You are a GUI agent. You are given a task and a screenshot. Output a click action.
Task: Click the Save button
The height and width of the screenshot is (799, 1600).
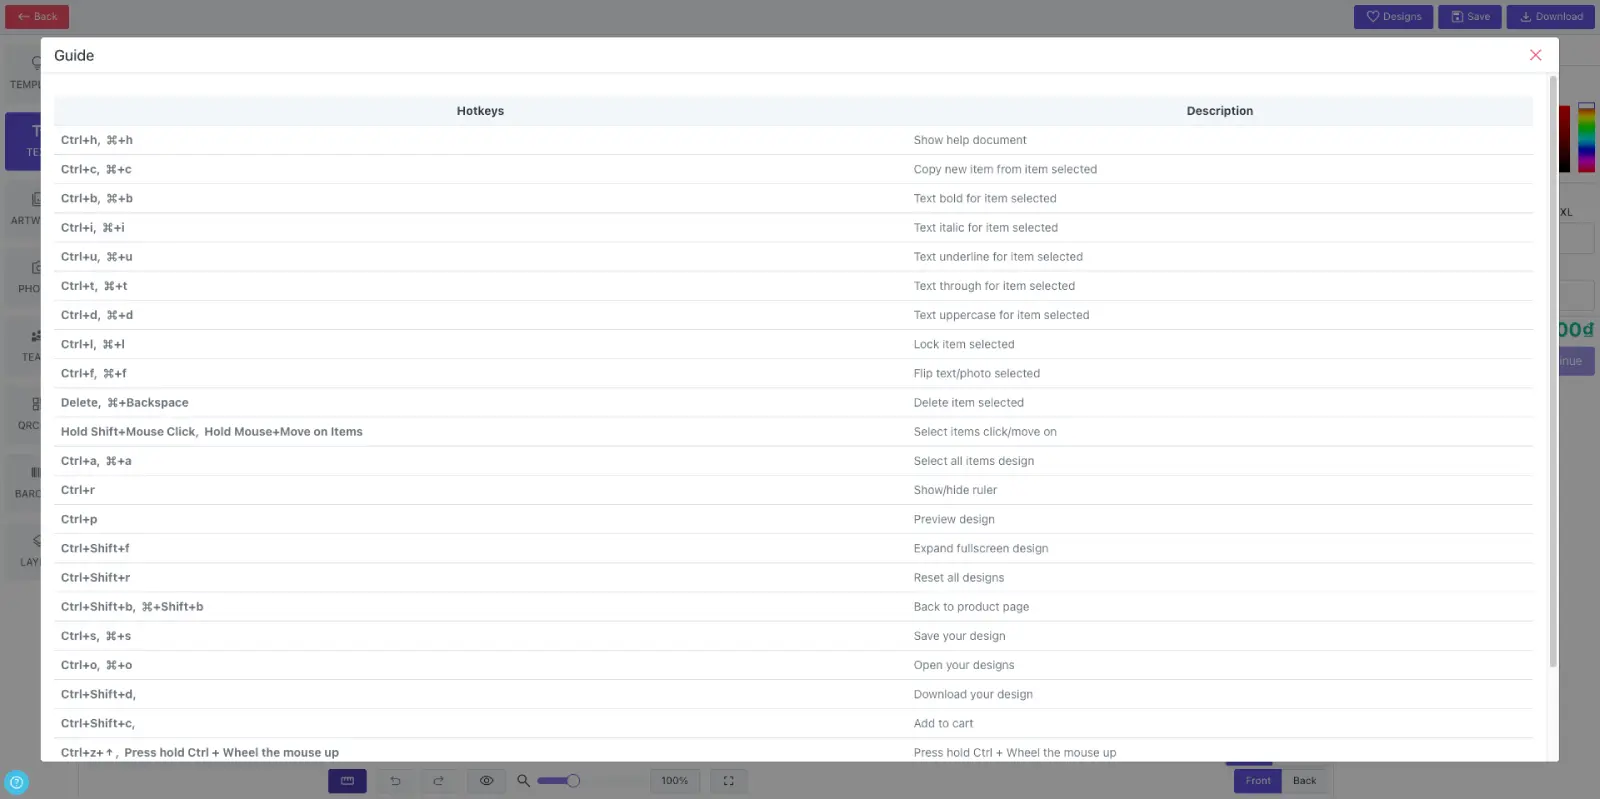tap(1470, 17)
